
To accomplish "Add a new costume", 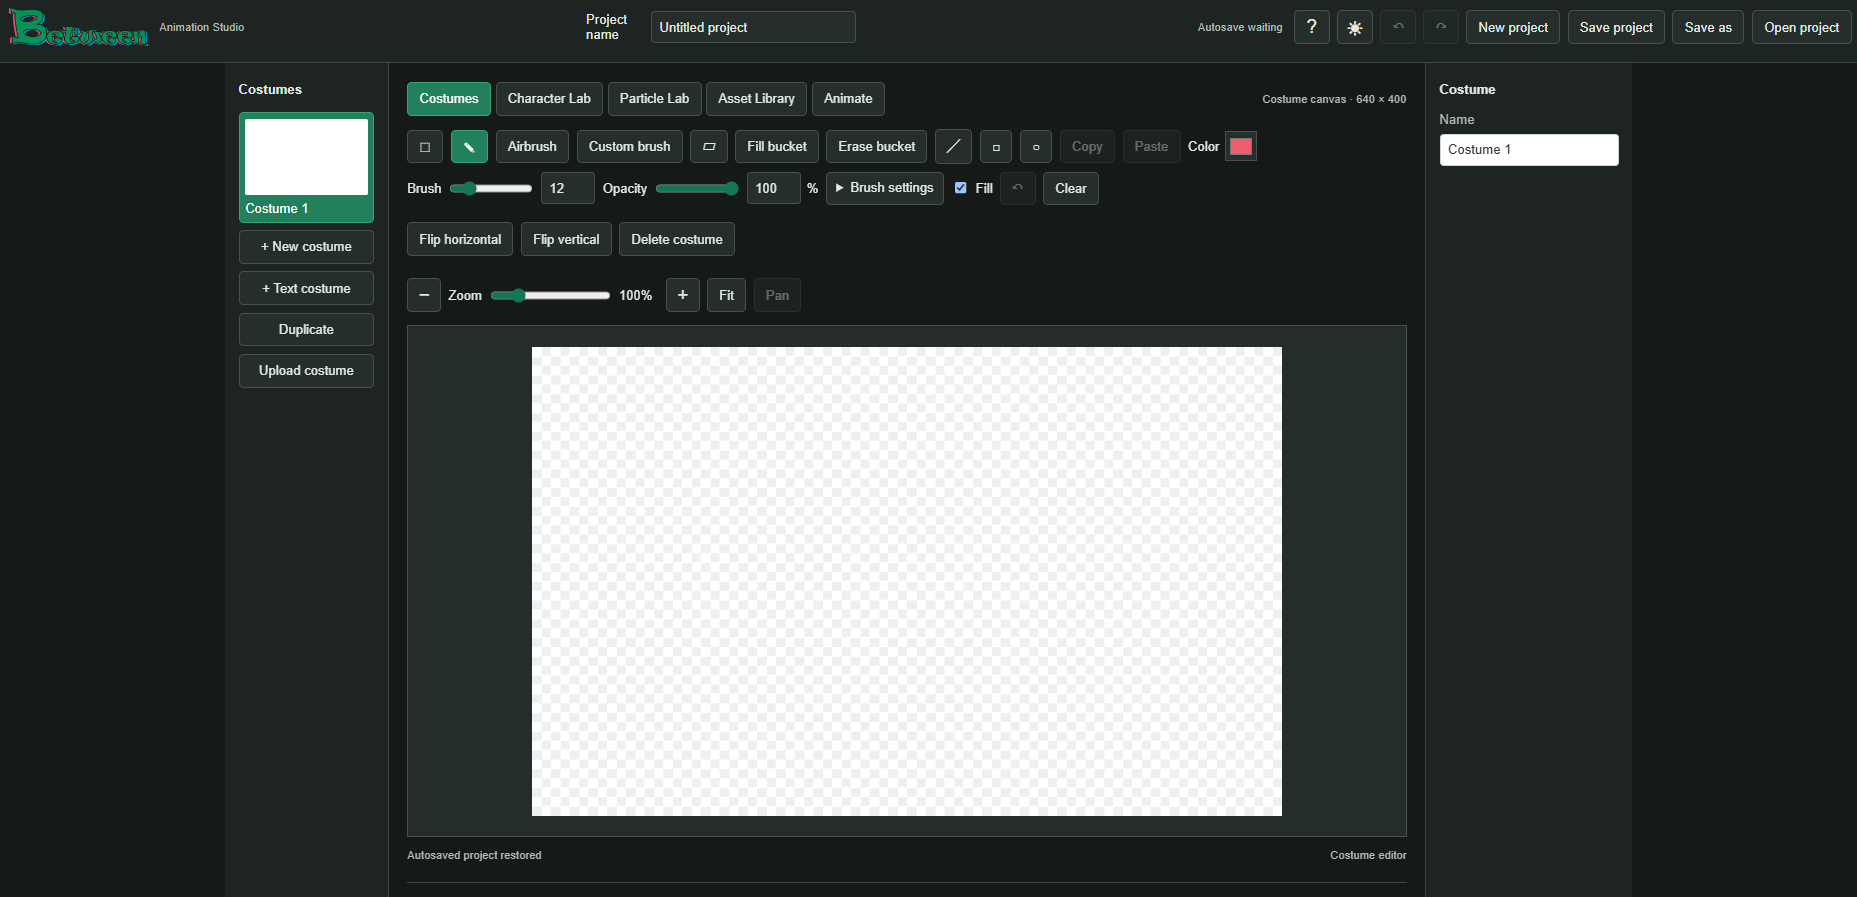I will point(306,247).
